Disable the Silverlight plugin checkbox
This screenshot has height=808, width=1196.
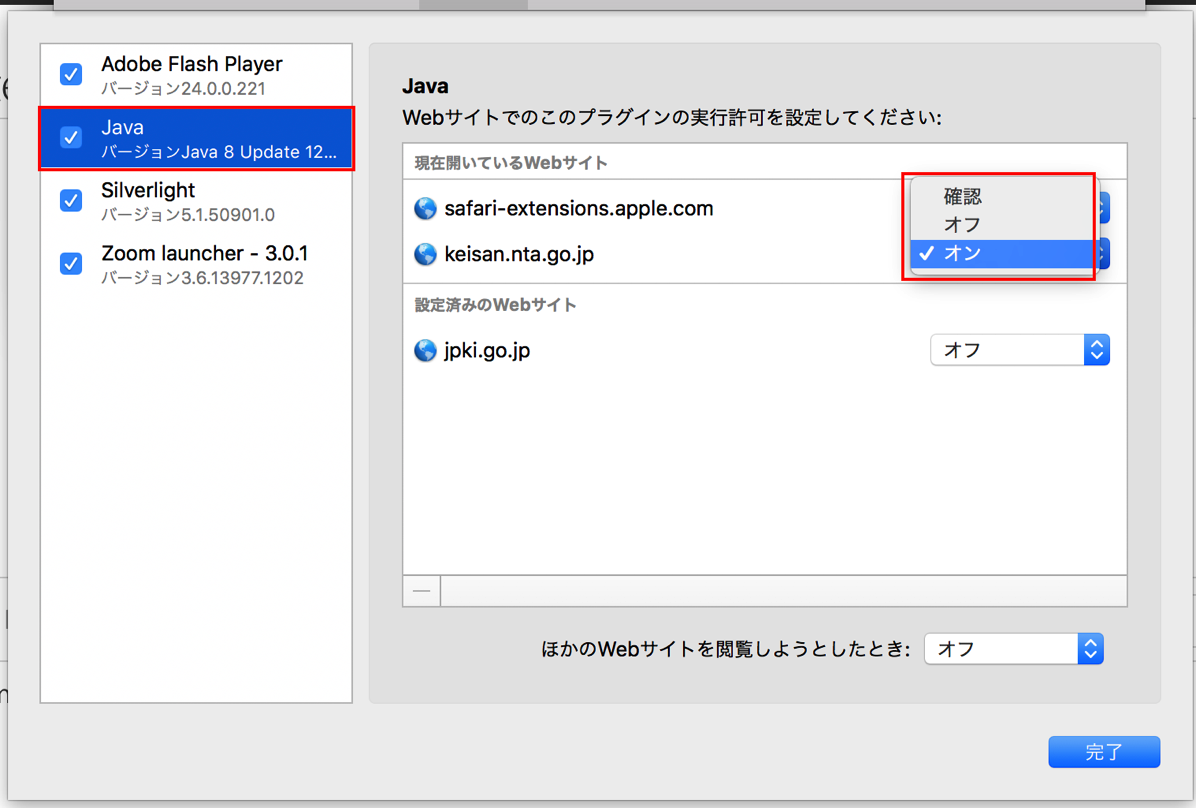(x=71, y=201)
